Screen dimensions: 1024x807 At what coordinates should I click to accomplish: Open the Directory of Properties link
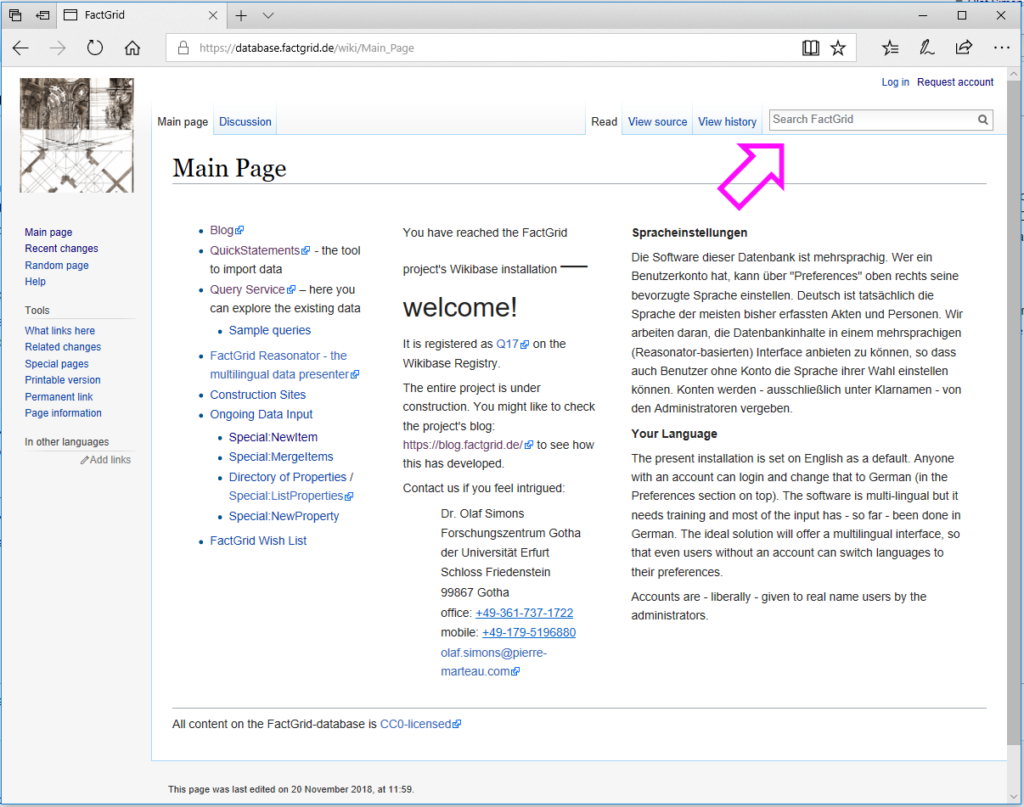pyautogui.click(x=287, y=477)
